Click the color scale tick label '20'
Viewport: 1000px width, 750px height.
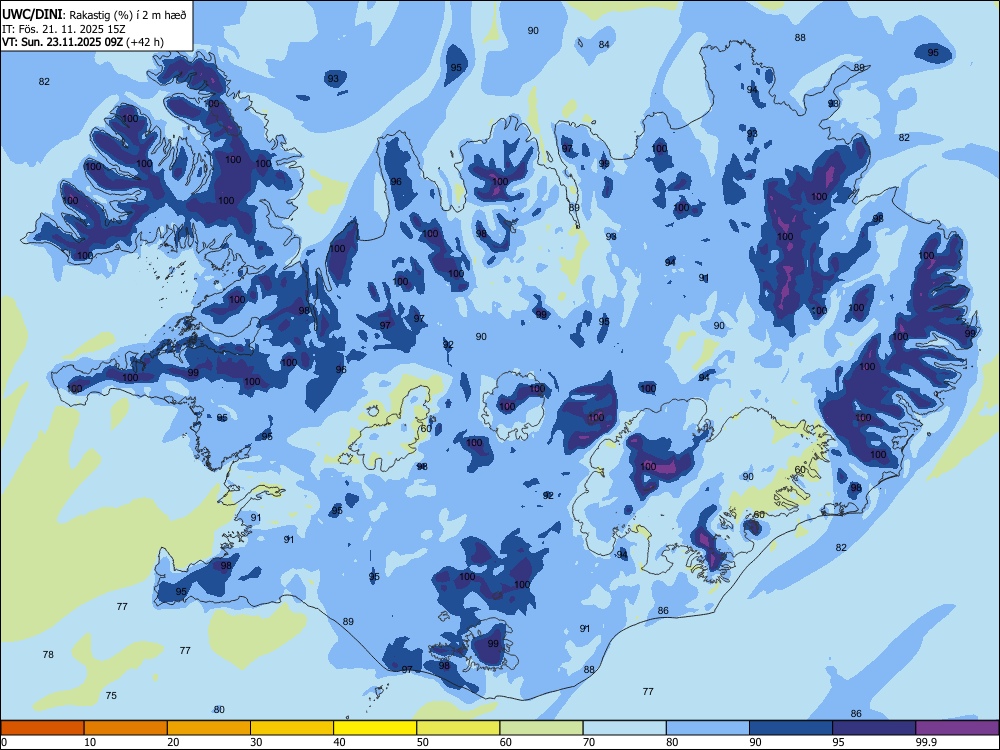(173, 742)
